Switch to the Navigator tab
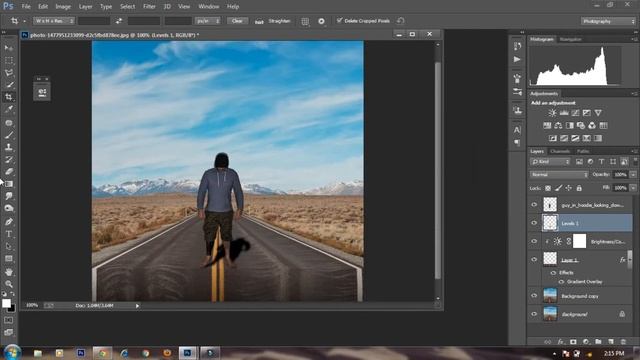The height and width of the screenshot is (360, 640). [570, 40]
